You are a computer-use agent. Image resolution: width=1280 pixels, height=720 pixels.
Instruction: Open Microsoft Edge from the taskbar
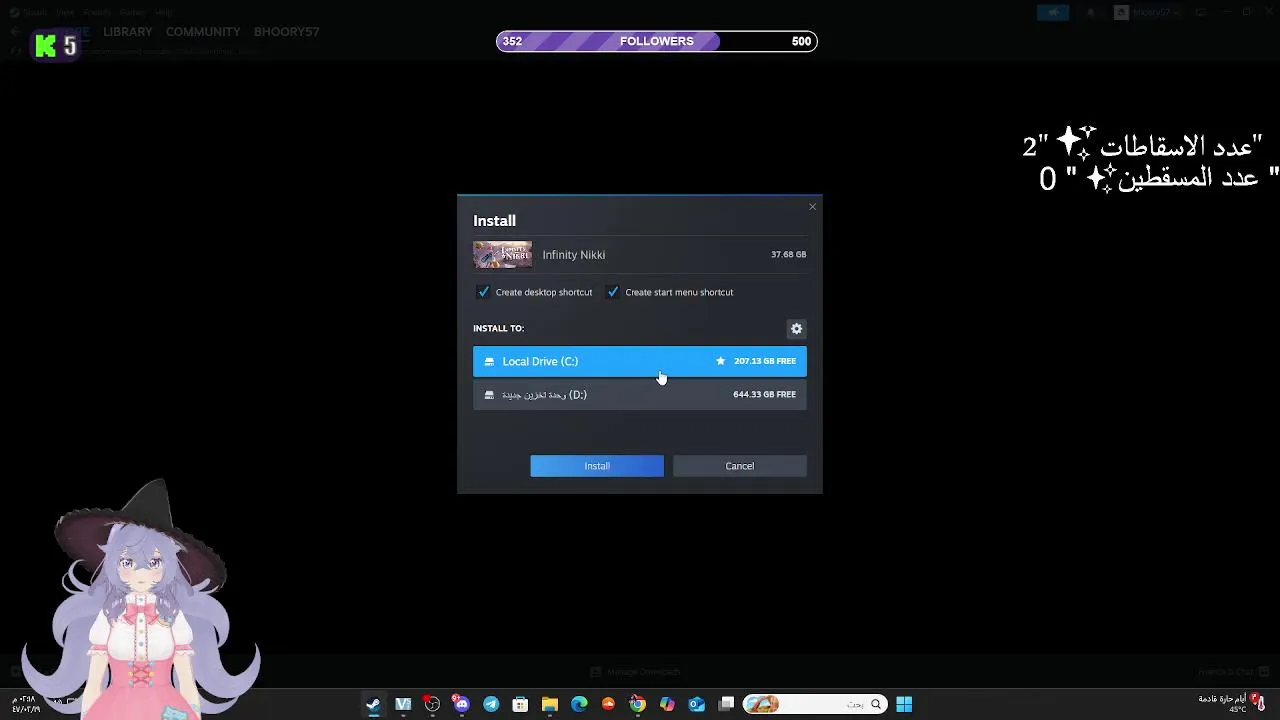point(579,704)
